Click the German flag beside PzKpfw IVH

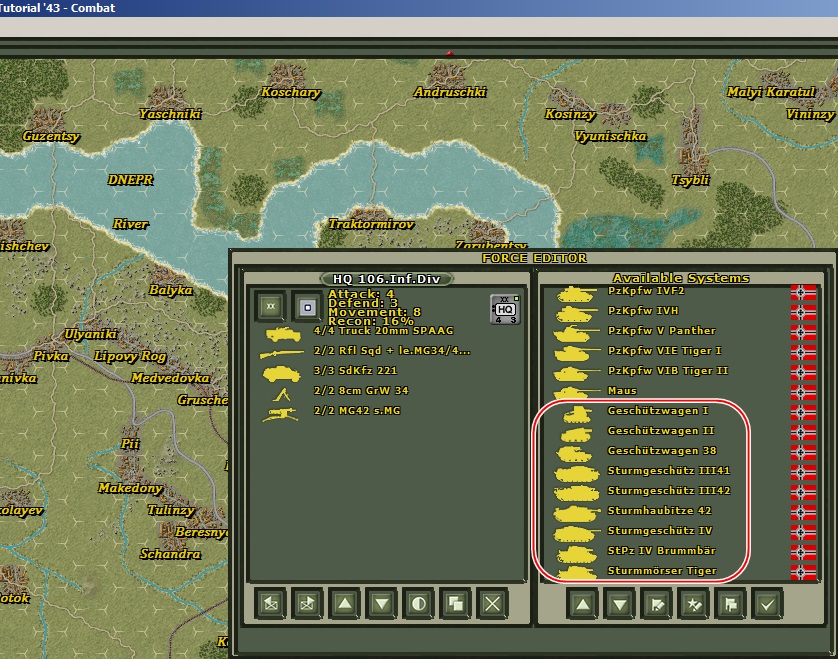[803, 312]
